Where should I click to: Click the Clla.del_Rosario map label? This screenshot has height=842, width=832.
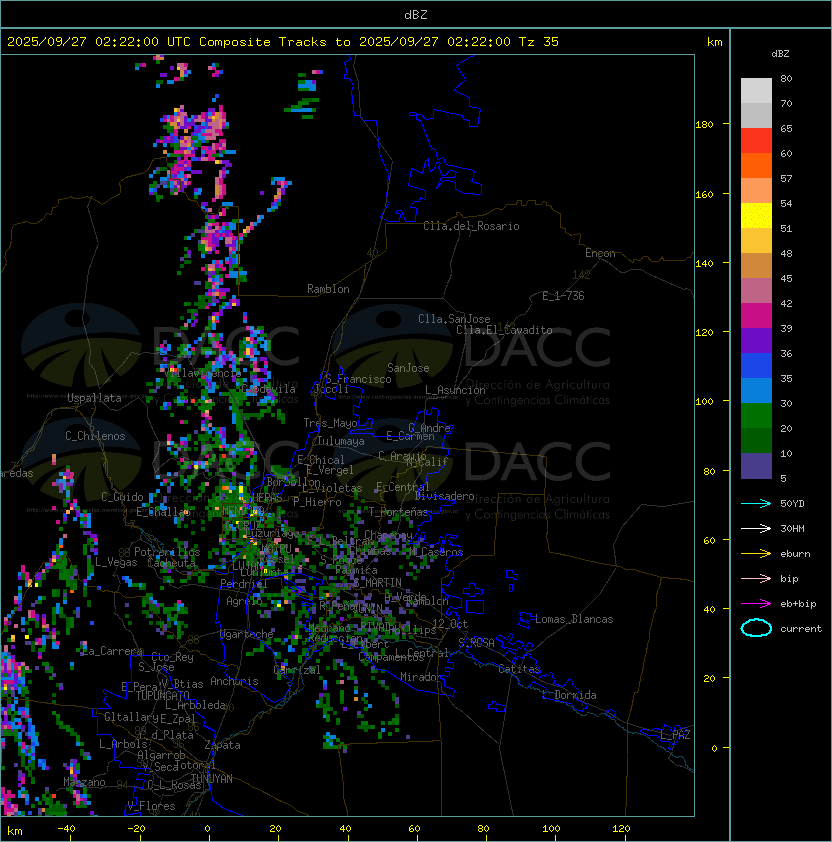[471, 226]
